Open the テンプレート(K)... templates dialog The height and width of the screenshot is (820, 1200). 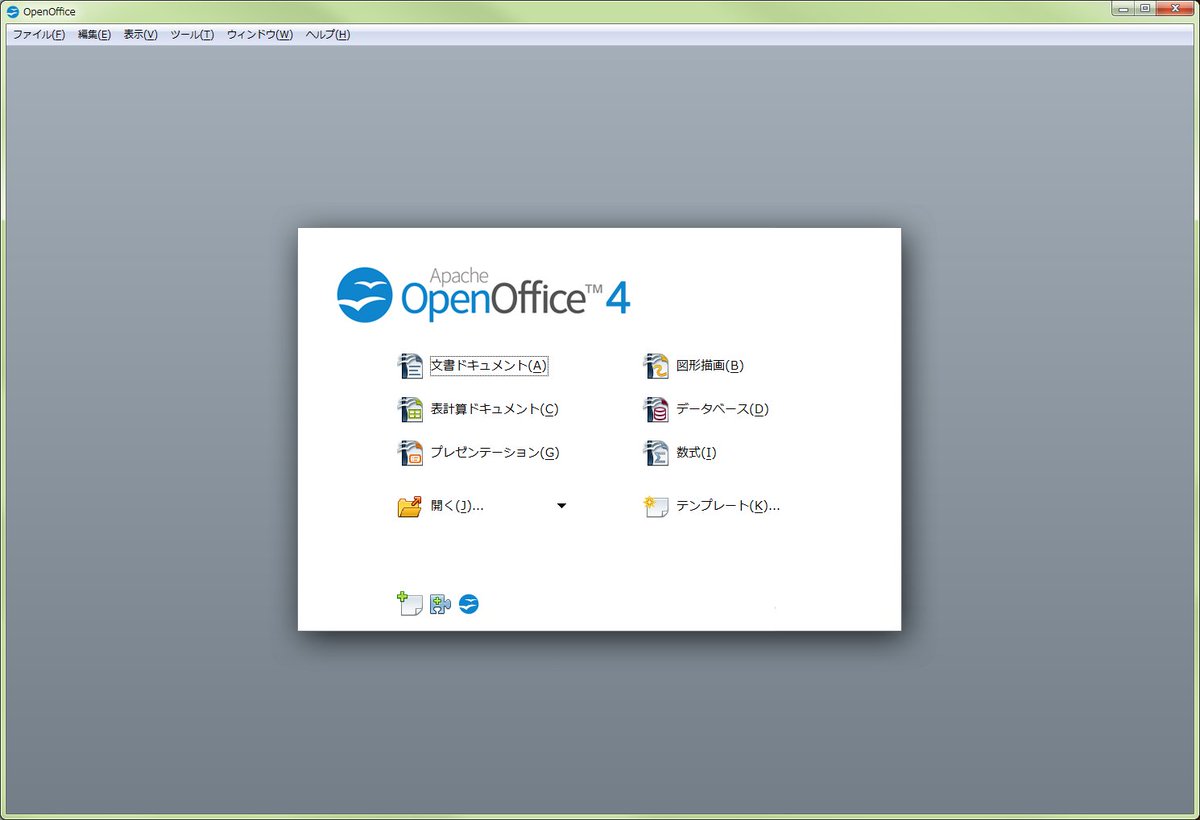[x=712, y=506]
